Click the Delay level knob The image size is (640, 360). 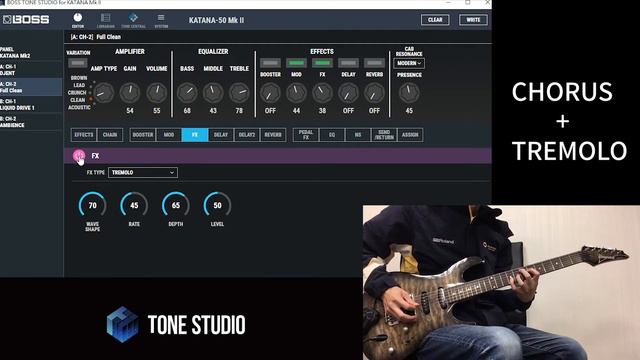click(348, 93)
